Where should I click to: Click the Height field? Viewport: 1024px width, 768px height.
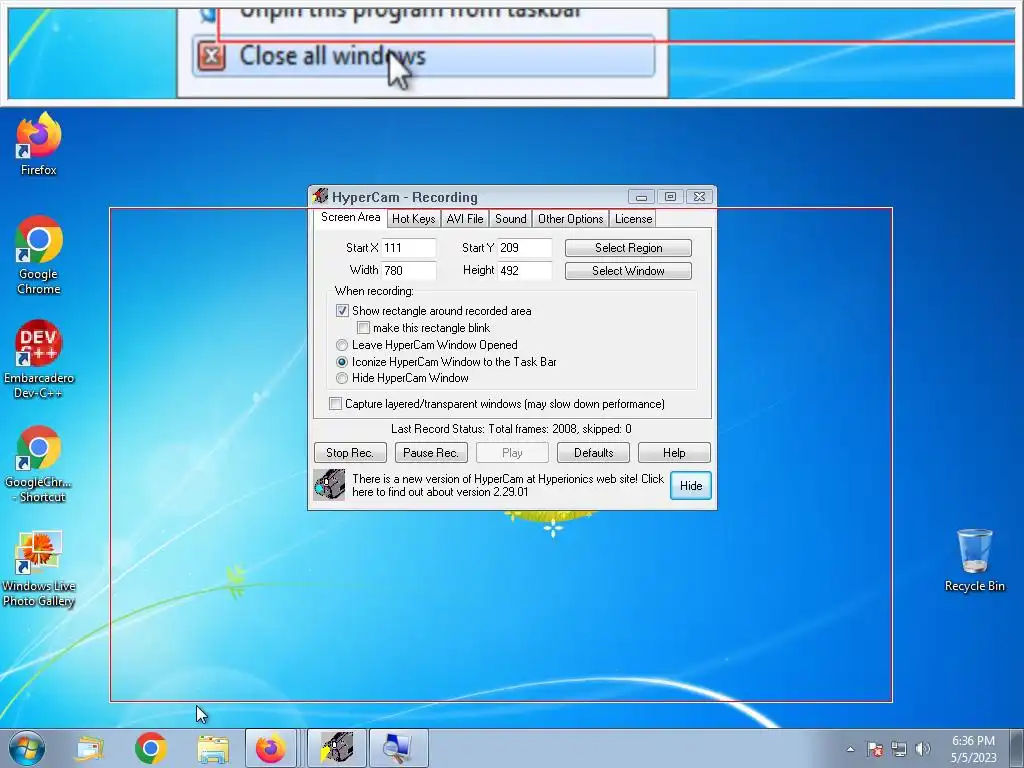[x=525, y=270]
